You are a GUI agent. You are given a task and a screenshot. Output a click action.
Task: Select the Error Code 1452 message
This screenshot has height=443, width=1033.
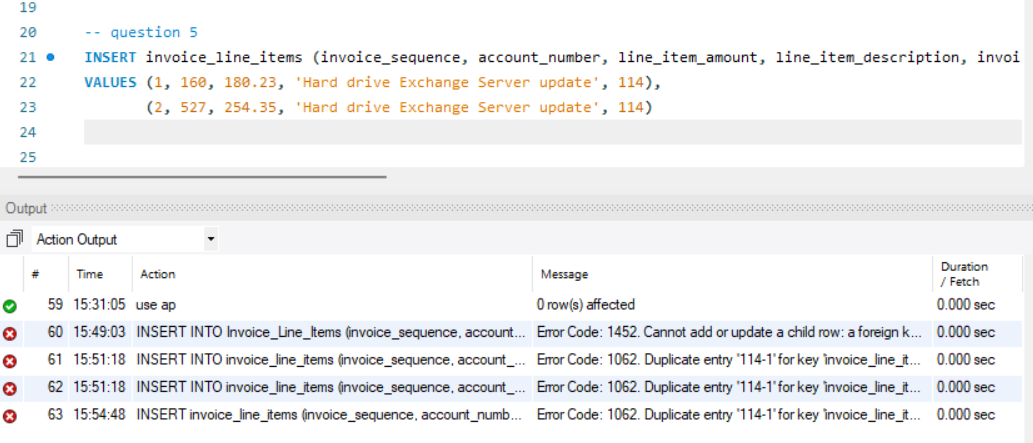coord(729,332)
